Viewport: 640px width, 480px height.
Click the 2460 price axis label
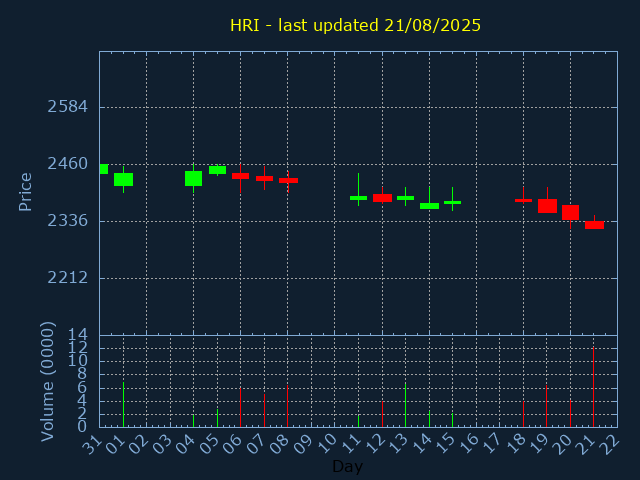[x=68, y=164]
